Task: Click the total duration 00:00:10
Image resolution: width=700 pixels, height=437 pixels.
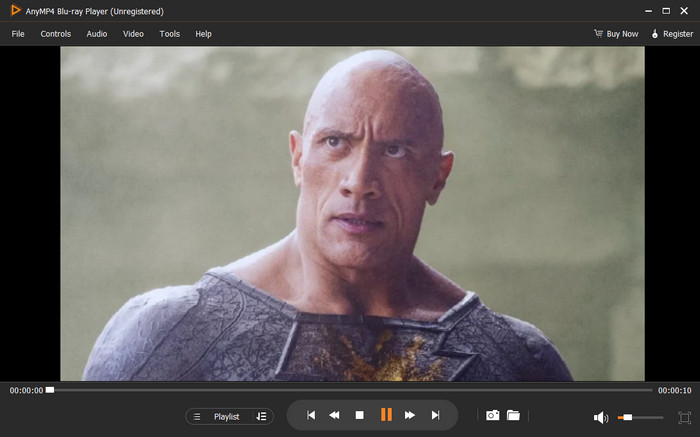Action: (x=675, y=391)
